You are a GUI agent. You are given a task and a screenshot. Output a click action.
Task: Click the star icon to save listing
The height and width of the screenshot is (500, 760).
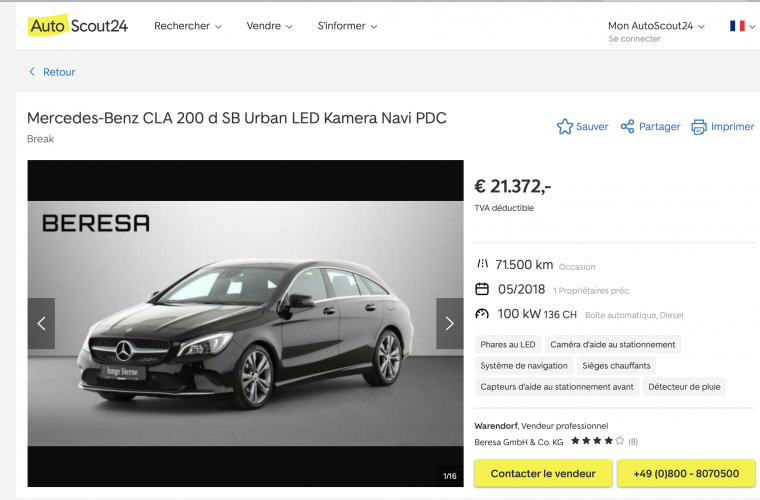[565, 126]
